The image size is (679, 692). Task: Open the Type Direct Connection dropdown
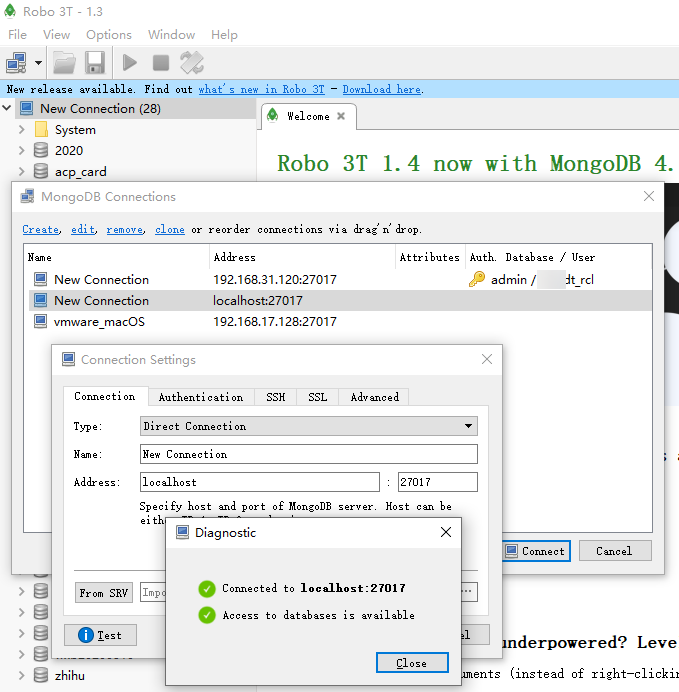coord(308,426)
